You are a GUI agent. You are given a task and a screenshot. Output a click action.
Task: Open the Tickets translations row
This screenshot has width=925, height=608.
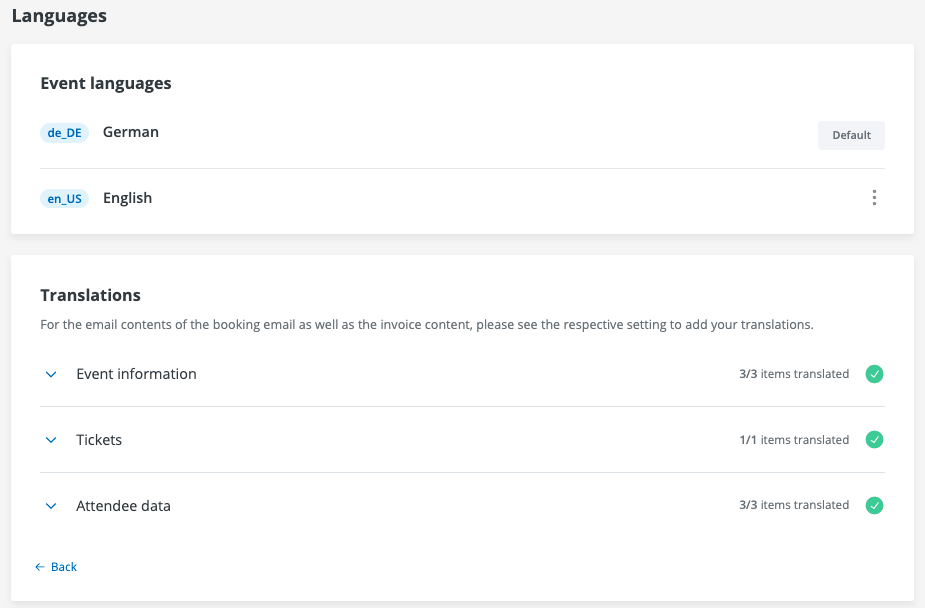click(99, 440)
